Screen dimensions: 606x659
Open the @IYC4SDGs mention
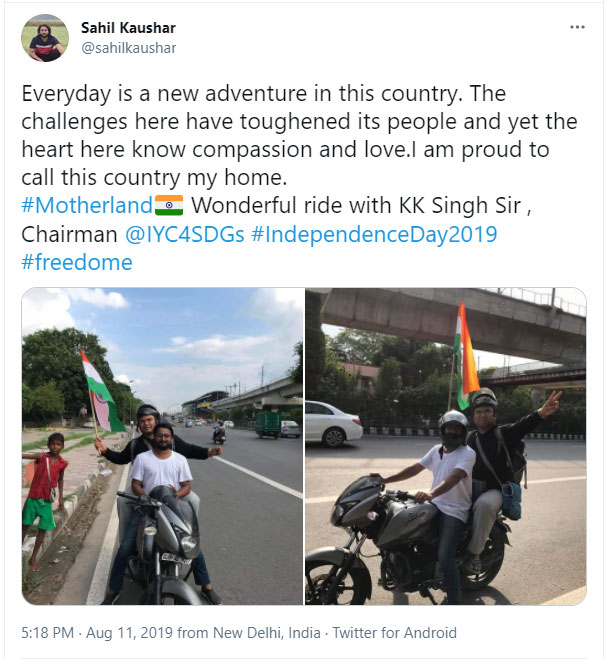click(x=185, y=234)
